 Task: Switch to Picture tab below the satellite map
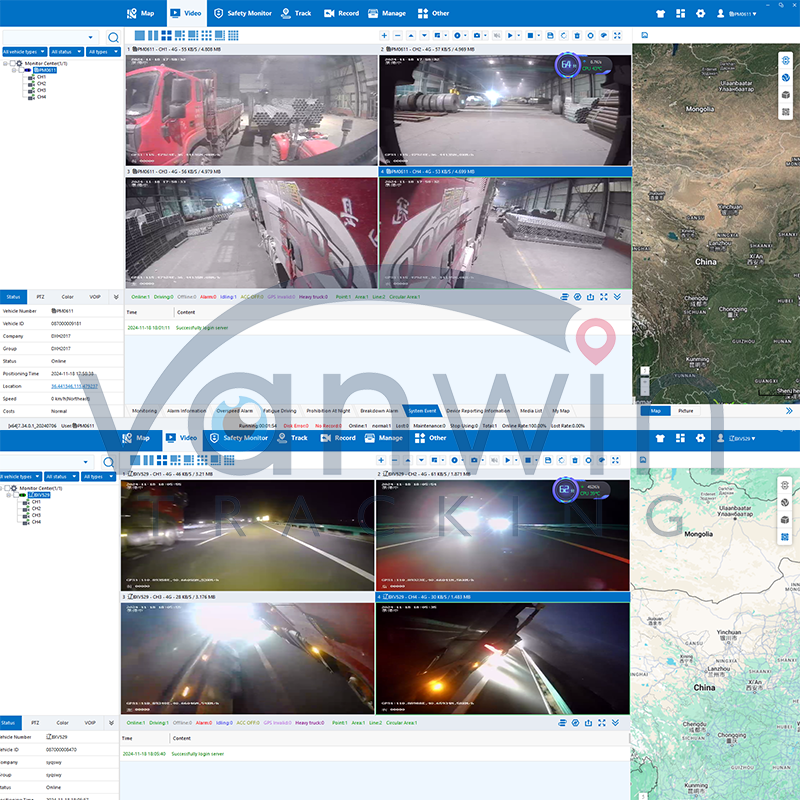coord(685,411)
